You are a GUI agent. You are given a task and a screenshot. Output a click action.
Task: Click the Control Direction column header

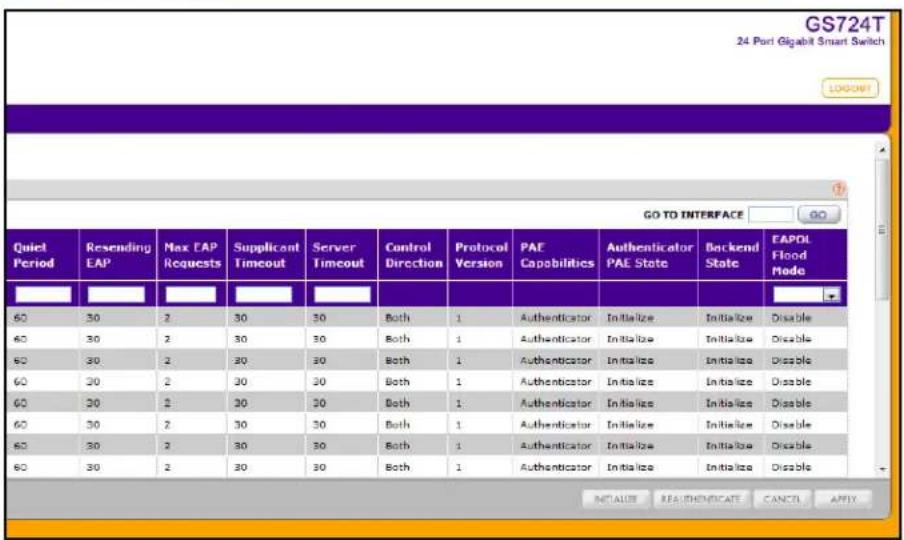[413, 255]
